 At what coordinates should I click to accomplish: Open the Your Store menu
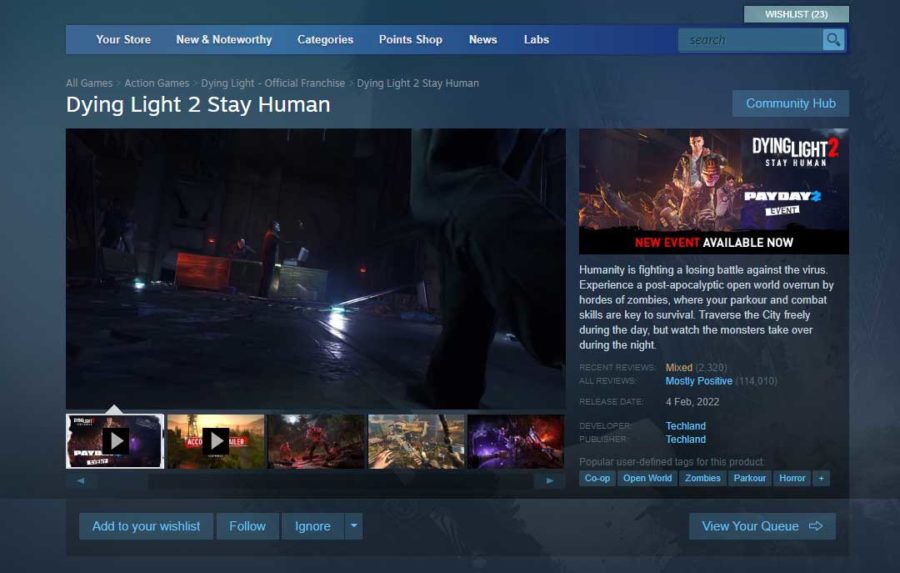(x=123, y=40)
